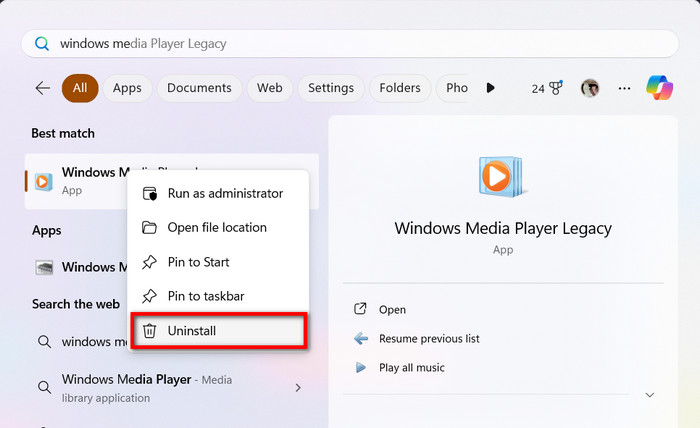Click the pin icon beside Pin to taskbar
700x428 pixels.
(x=149, y=296)
